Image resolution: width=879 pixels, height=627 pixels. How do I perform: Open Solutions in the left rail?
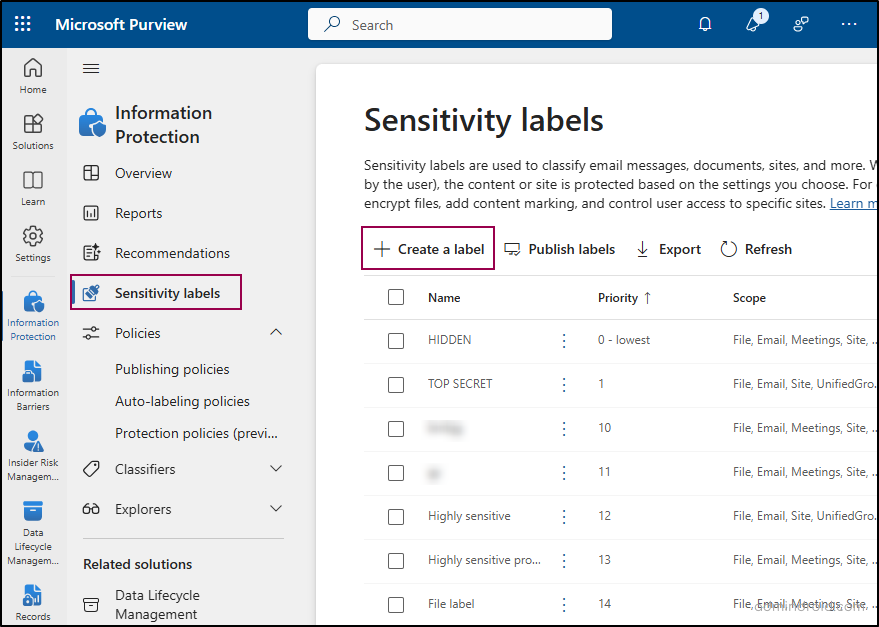(x=33, y=131)
